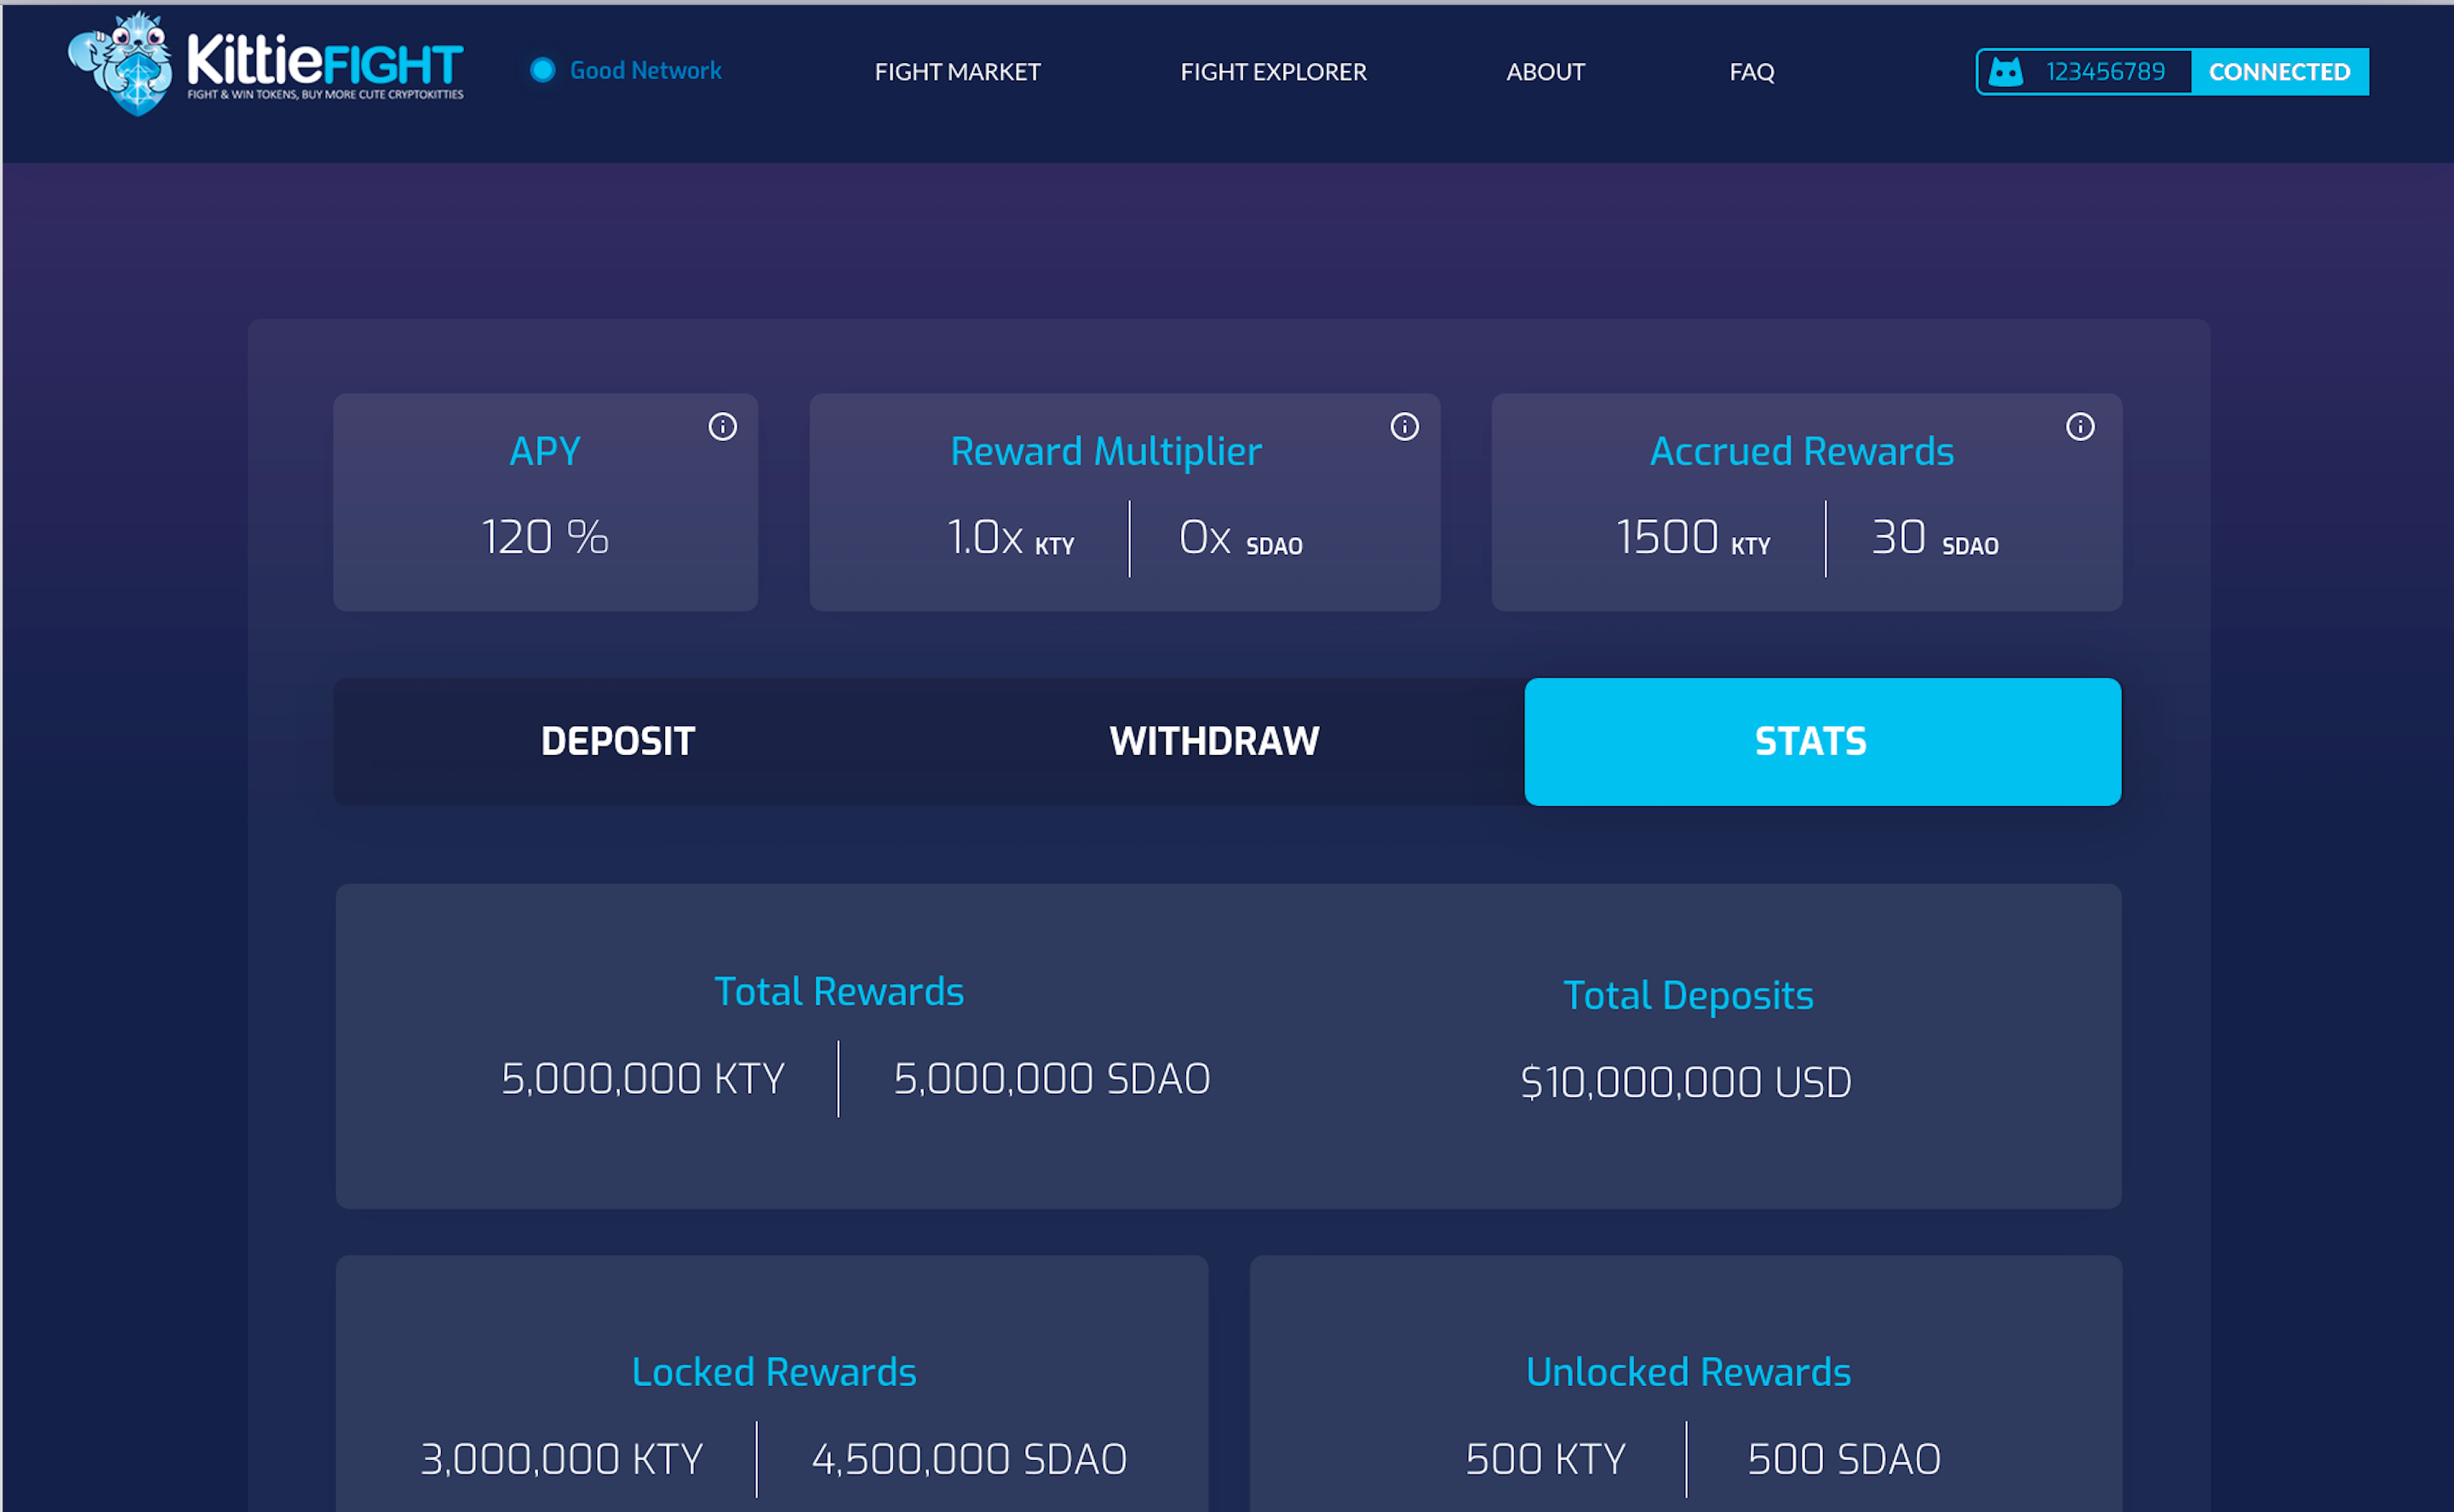The width and height of the screenshot is (2454, 1512).
Task: Click the blue Good Network status dot
Action: coord(543,70)
